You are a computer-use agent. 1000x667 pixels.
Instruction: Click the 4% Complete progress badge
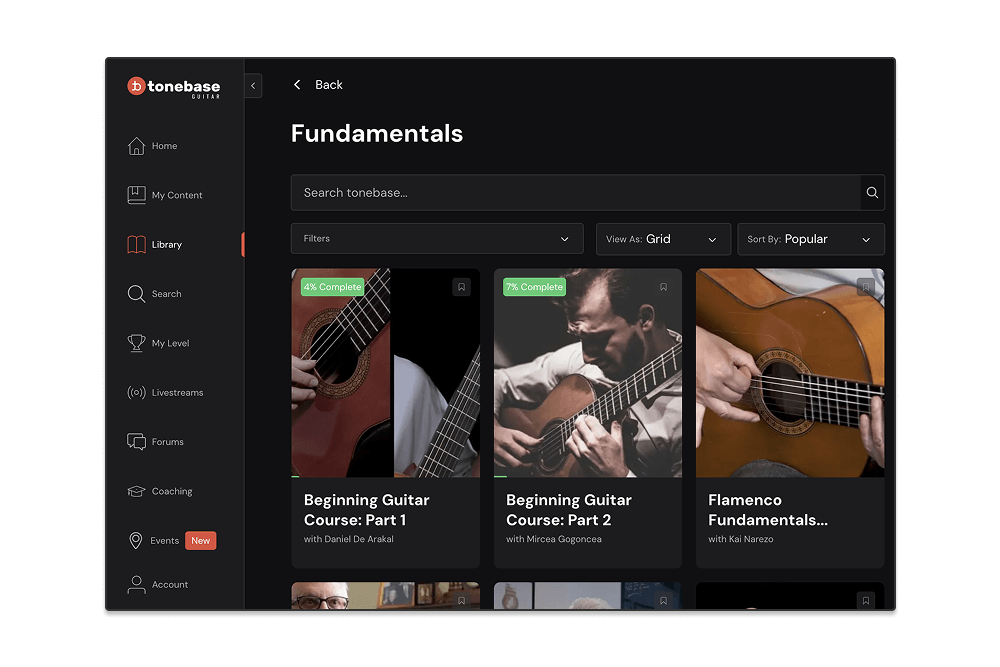tap(332, 287)
